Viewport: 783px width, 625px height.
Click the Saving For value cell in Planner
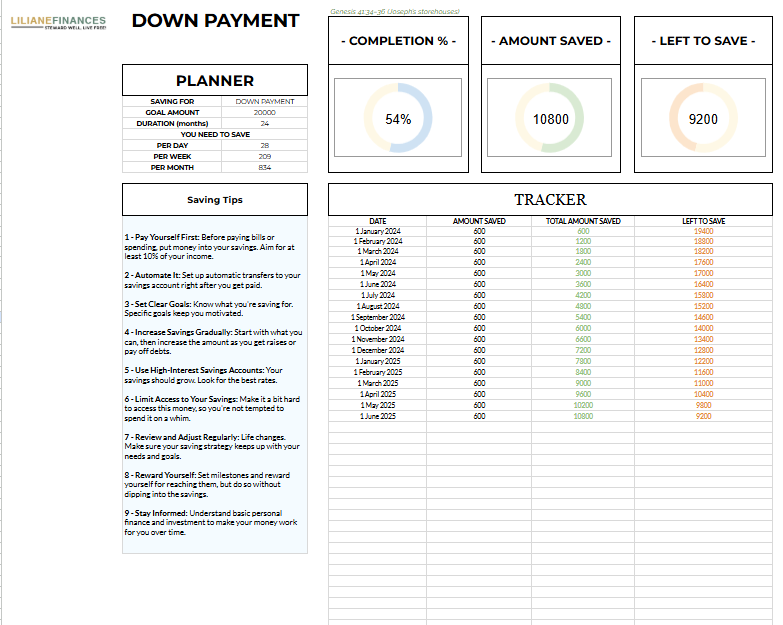(265, 102)
